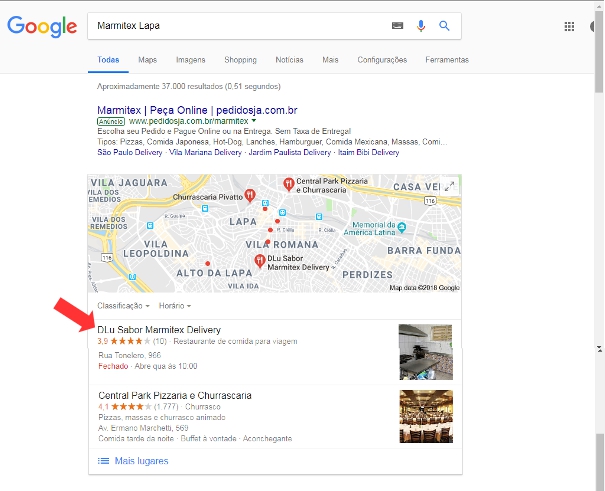Click the Central Park Pizzaria map pin

pos(289,184)
